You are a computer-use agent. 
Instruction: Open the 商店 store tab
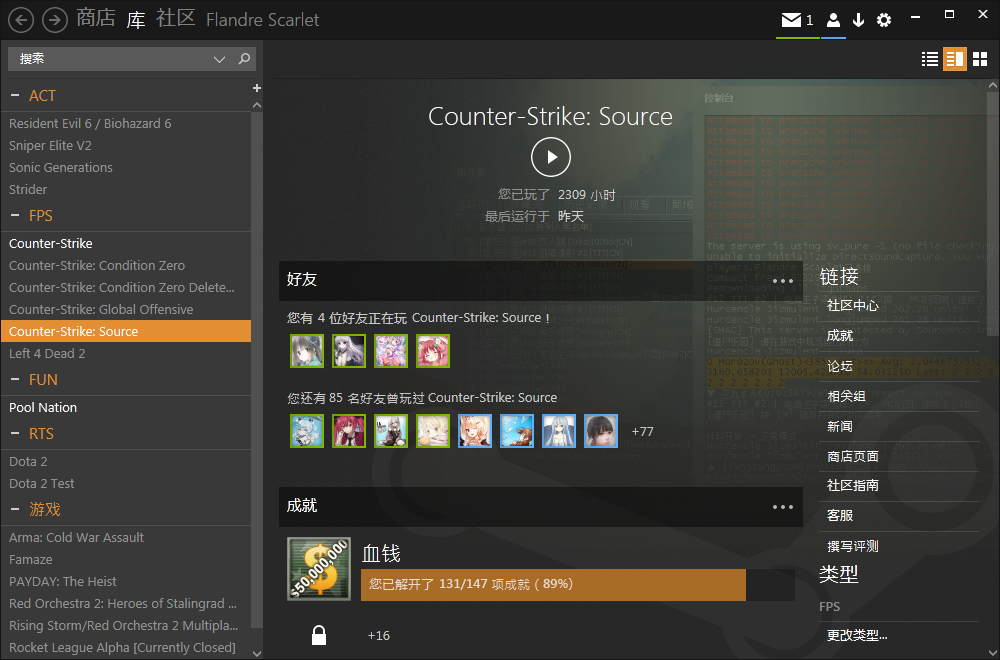coord(96,18)
